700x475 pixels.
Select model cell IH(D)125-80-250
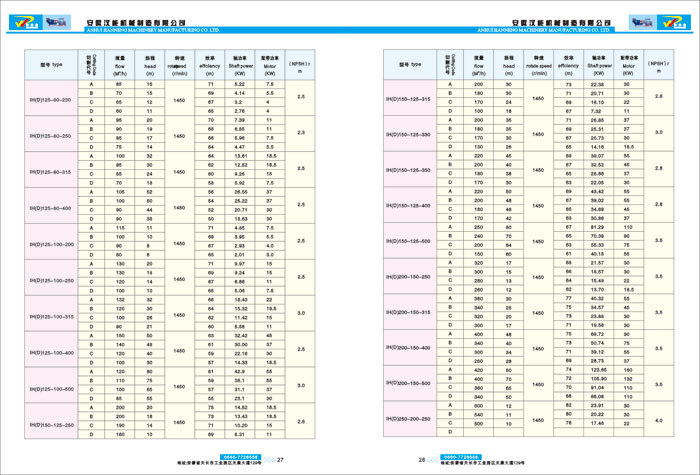51,133
